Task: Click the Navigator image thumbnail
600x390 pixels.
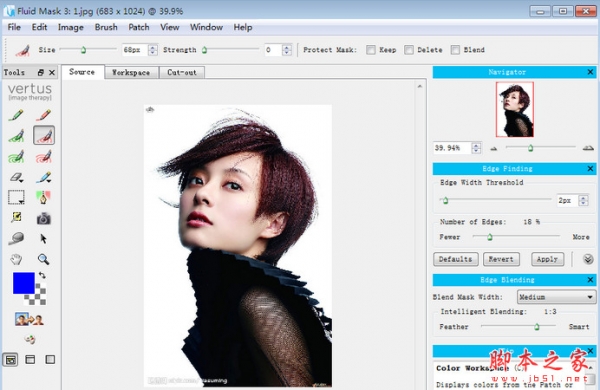Action: tap(515, 109)
